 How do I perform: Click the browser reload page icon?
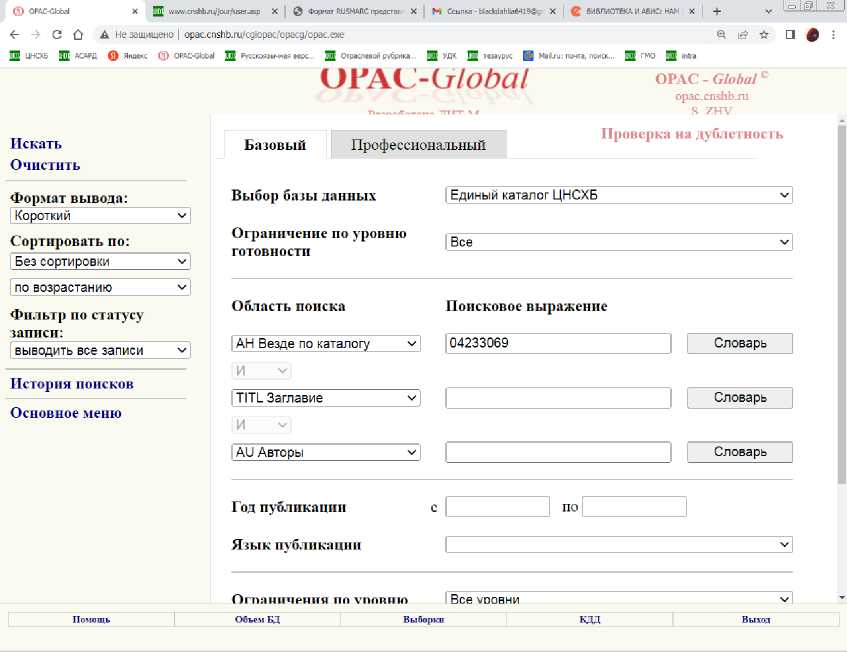click(x=56, y=33)
